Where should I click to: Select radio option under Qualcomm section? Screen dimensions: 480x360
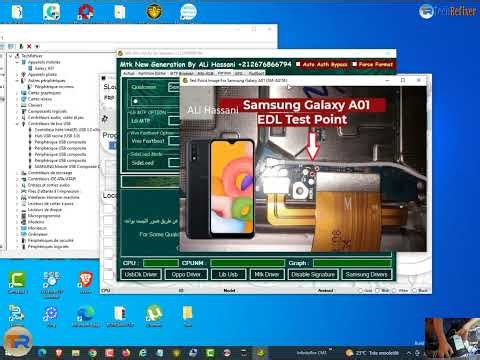[x=135, y=101]
